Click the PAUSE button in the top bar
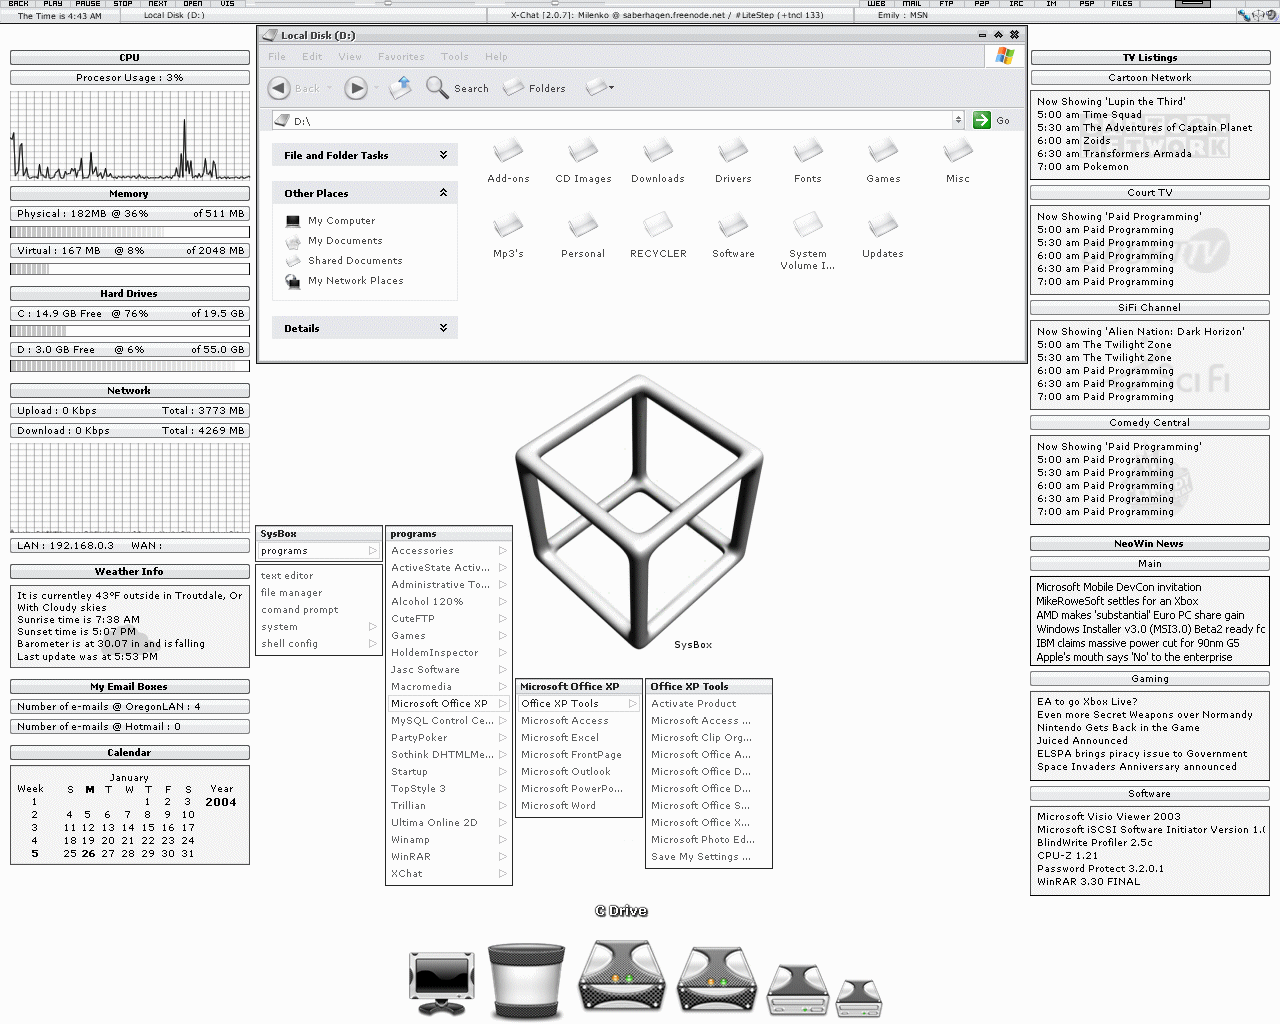The image size is (1280, 1024). tap(88, 4)
